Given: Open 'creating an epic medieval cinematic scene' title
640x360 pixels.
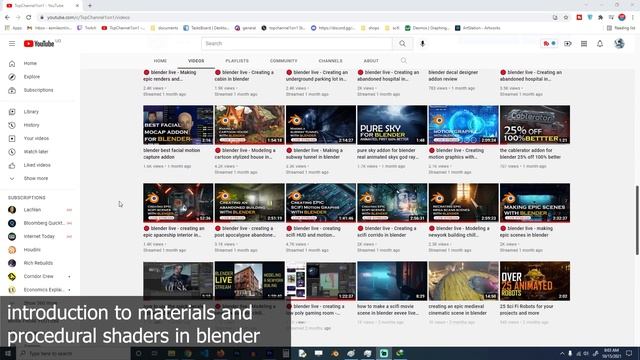Looking at the screenshot, I should (458, 310).
